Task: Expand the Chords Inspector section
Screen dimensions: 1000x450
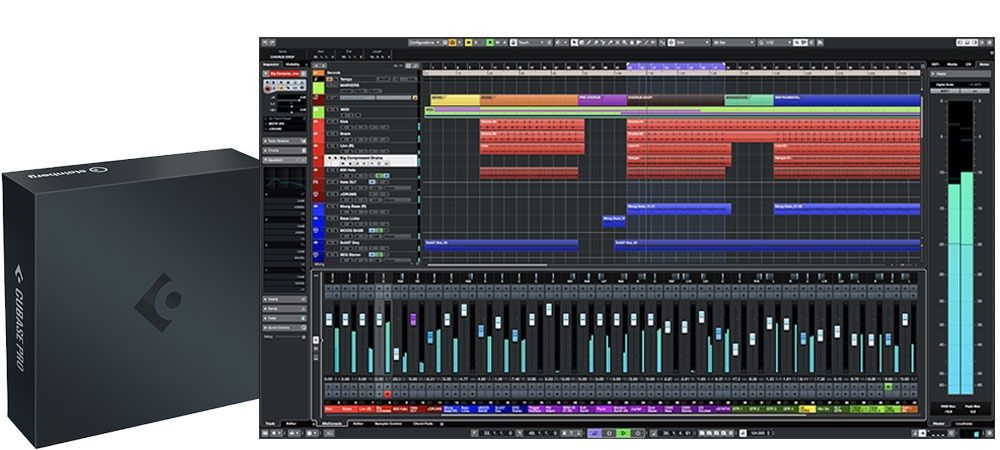Action: (x=285, y=150)
